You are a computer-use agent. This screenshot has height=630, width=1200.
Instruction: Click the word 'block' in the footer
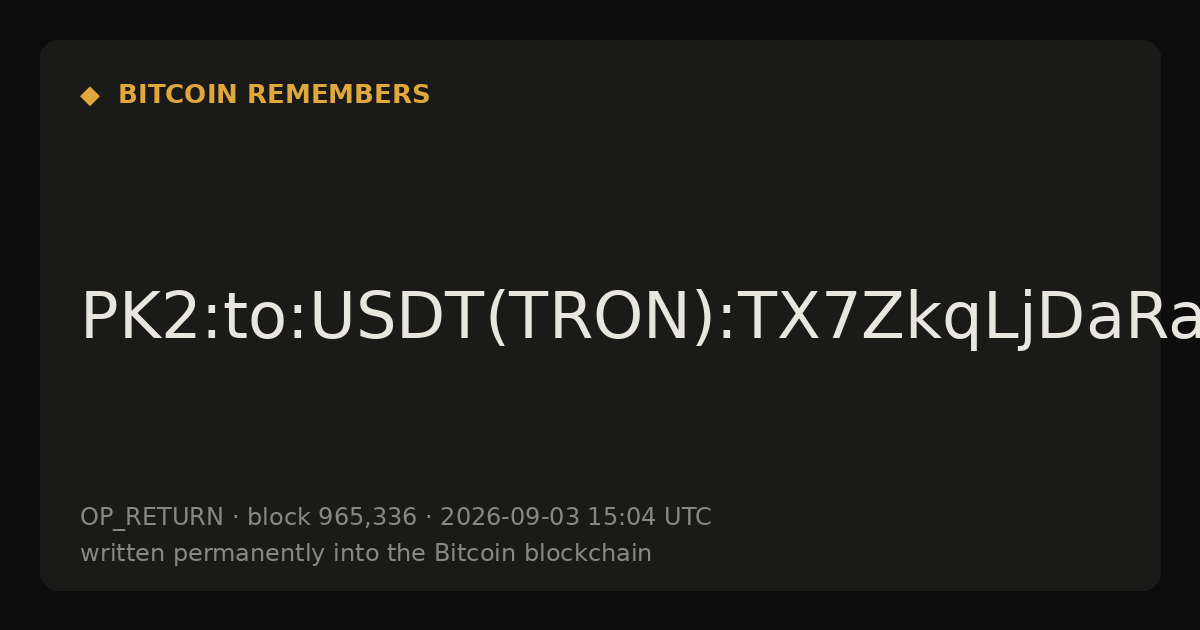[x=278, y=517]
